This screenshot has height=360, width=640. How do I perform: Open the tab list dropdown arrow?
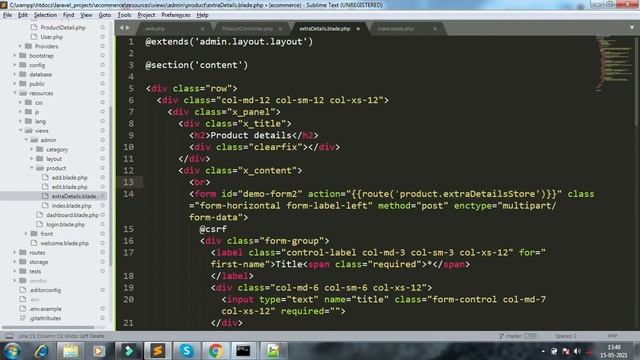[632, 28]
